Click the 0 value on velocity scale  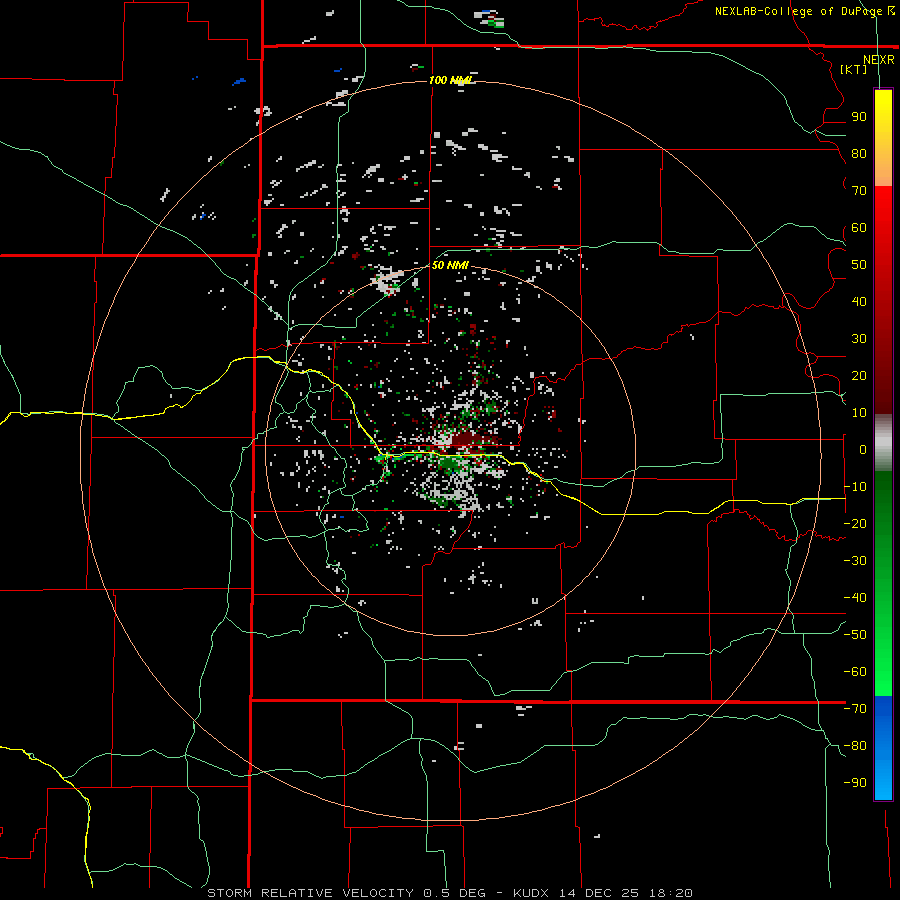pos(863,449)
